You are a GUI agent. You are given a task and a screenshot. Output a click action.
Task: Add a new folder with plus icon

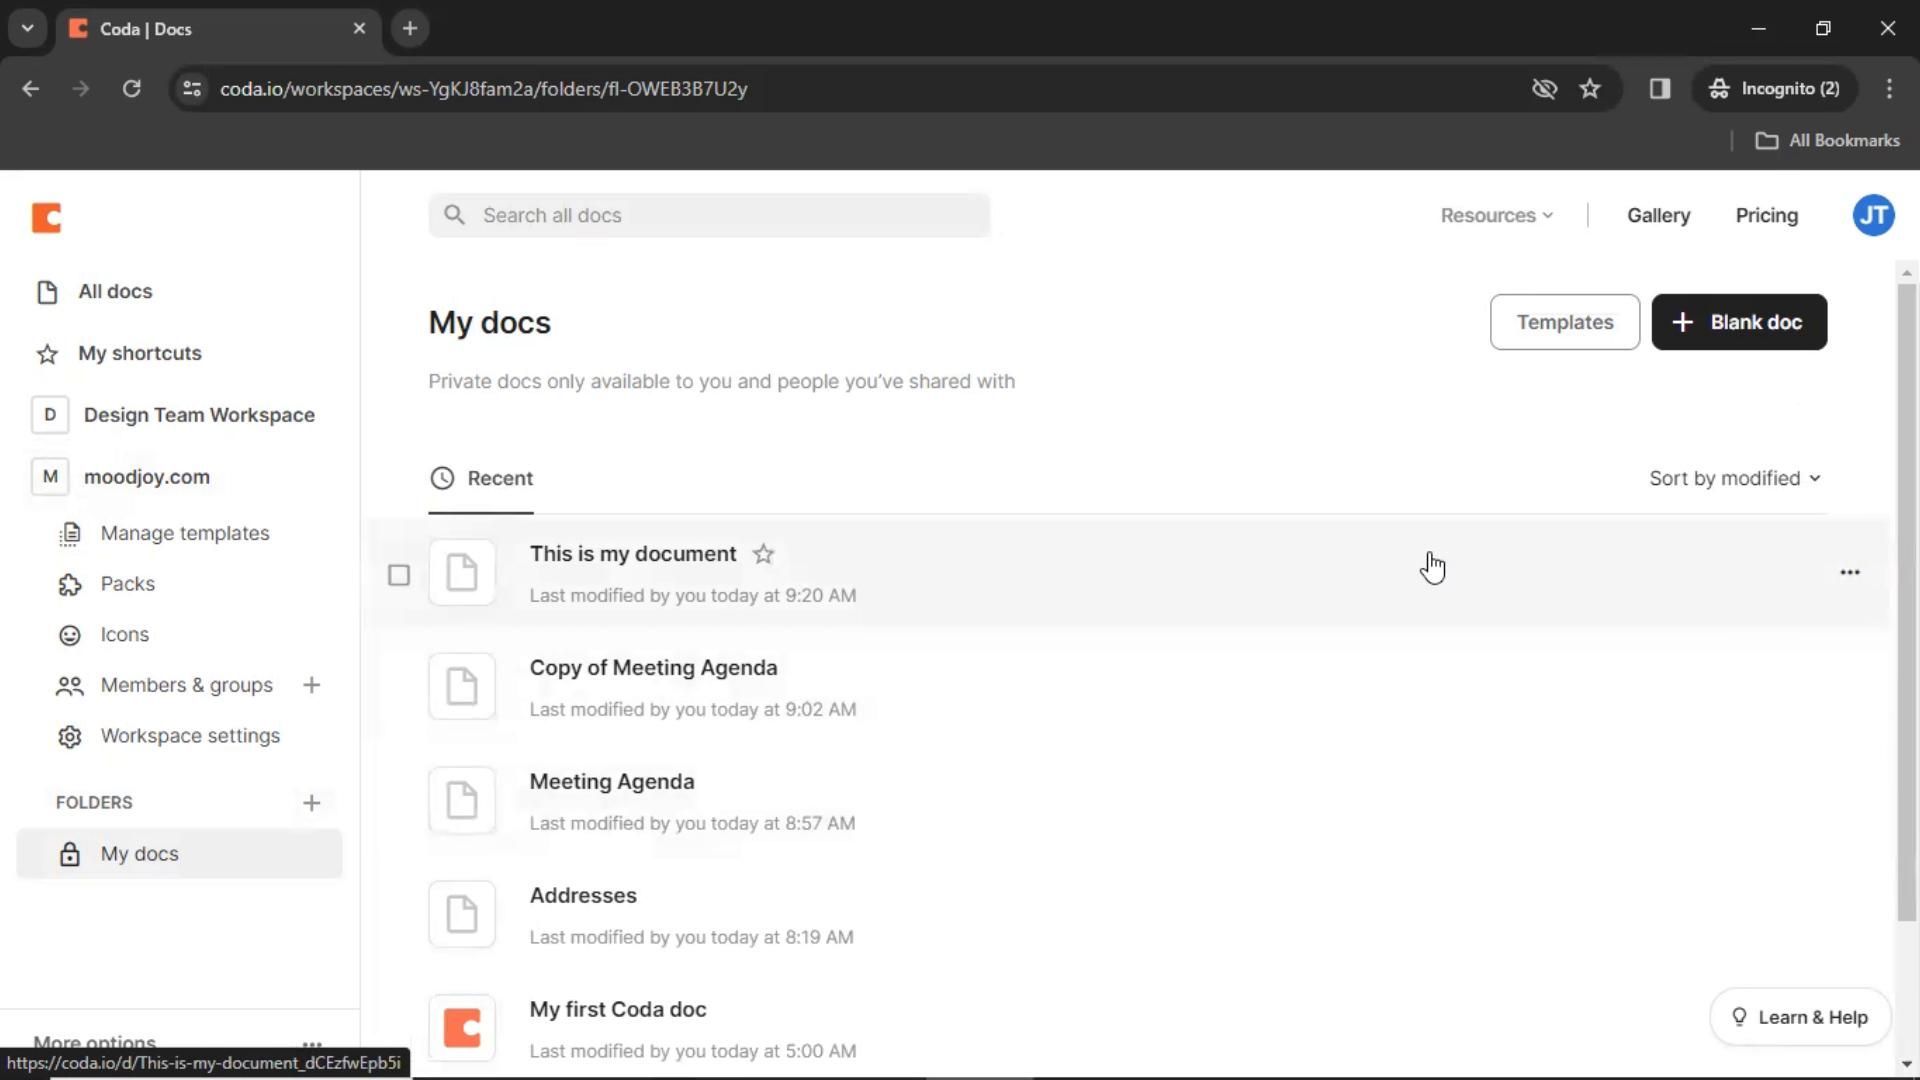pyautogui.click(x=311, y=803)
